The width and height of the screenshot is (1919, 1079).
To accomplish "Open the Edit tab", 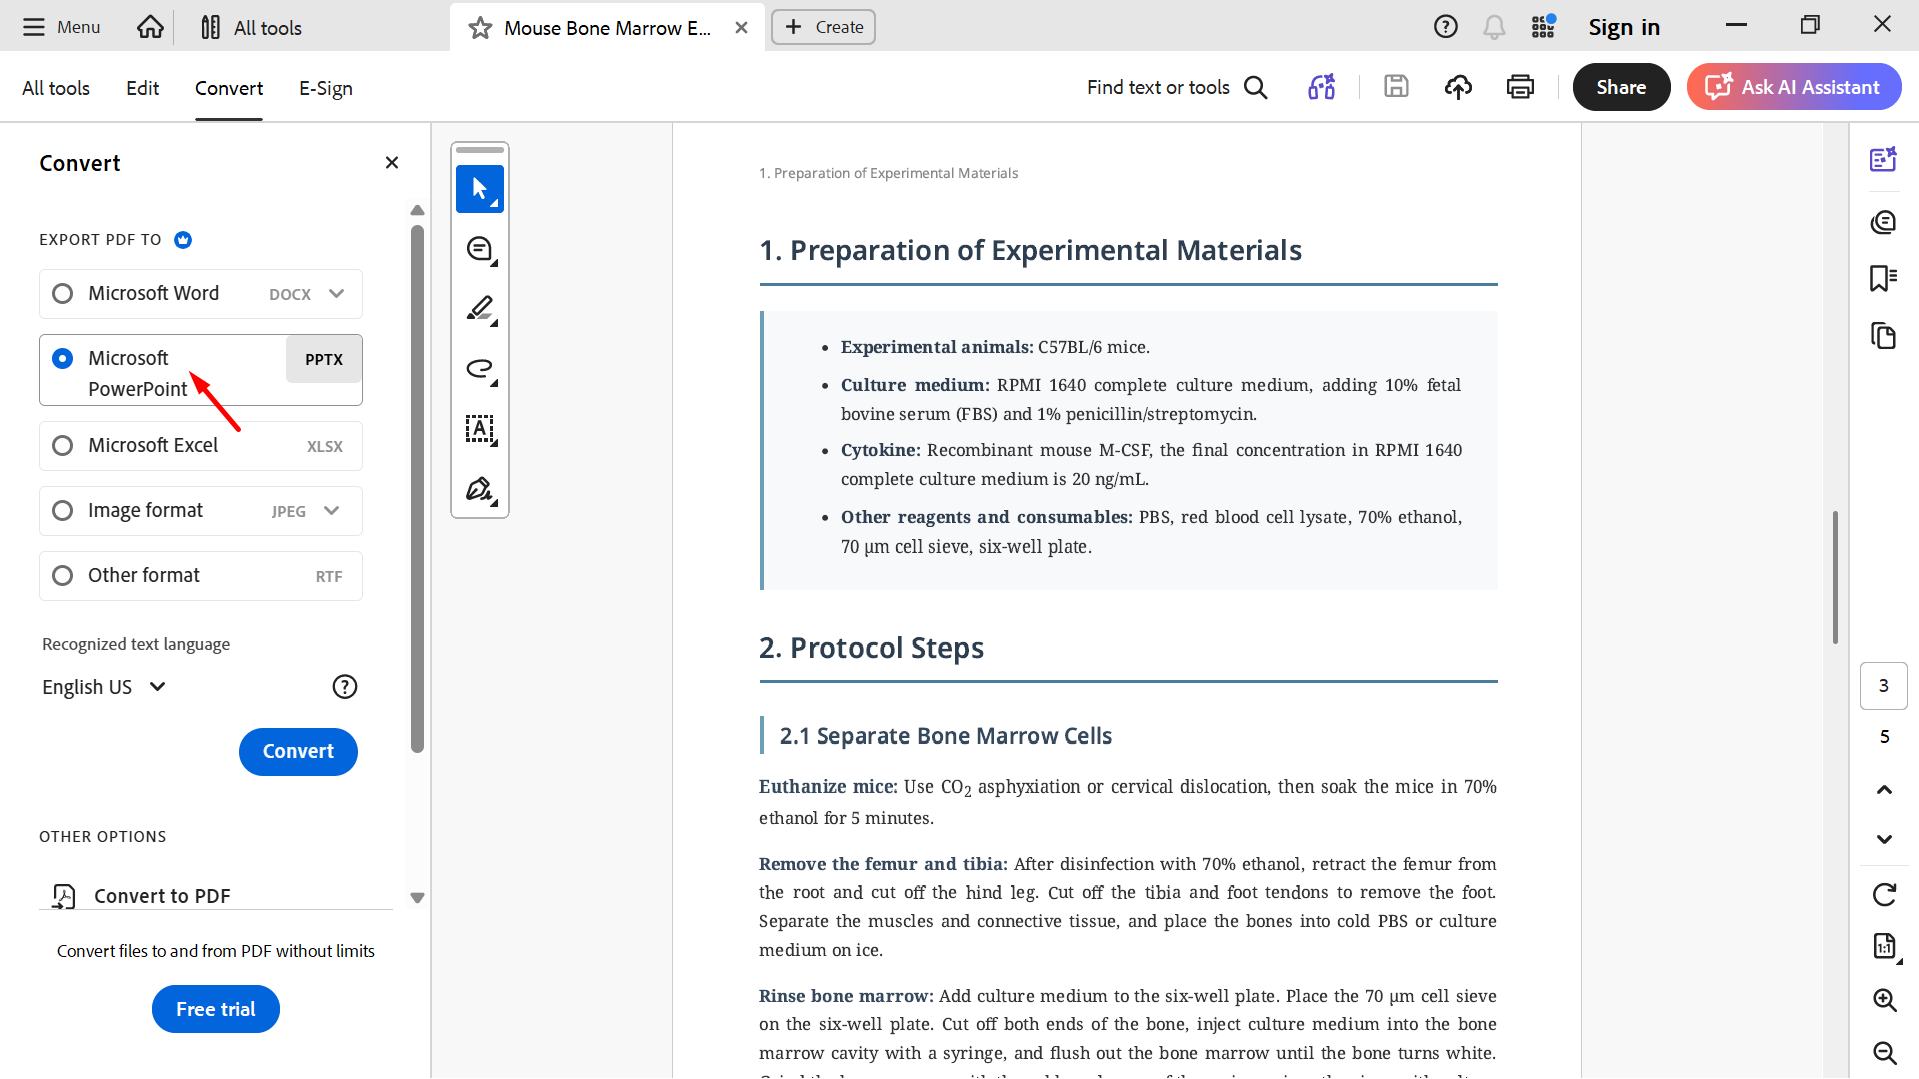I will (142, 88).
